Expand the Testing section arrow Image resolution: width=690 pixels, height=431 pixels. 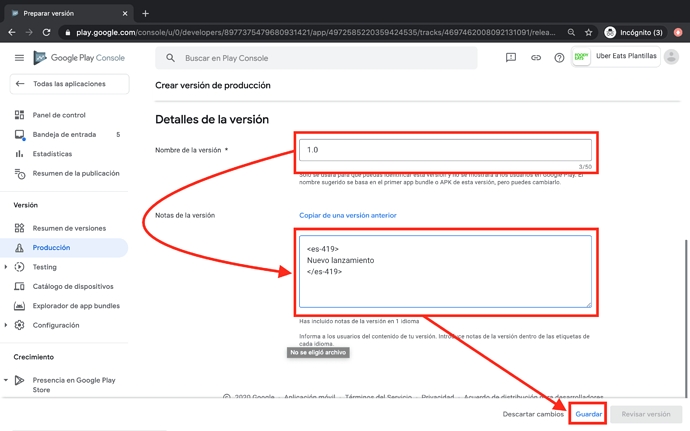click(6, 267)
